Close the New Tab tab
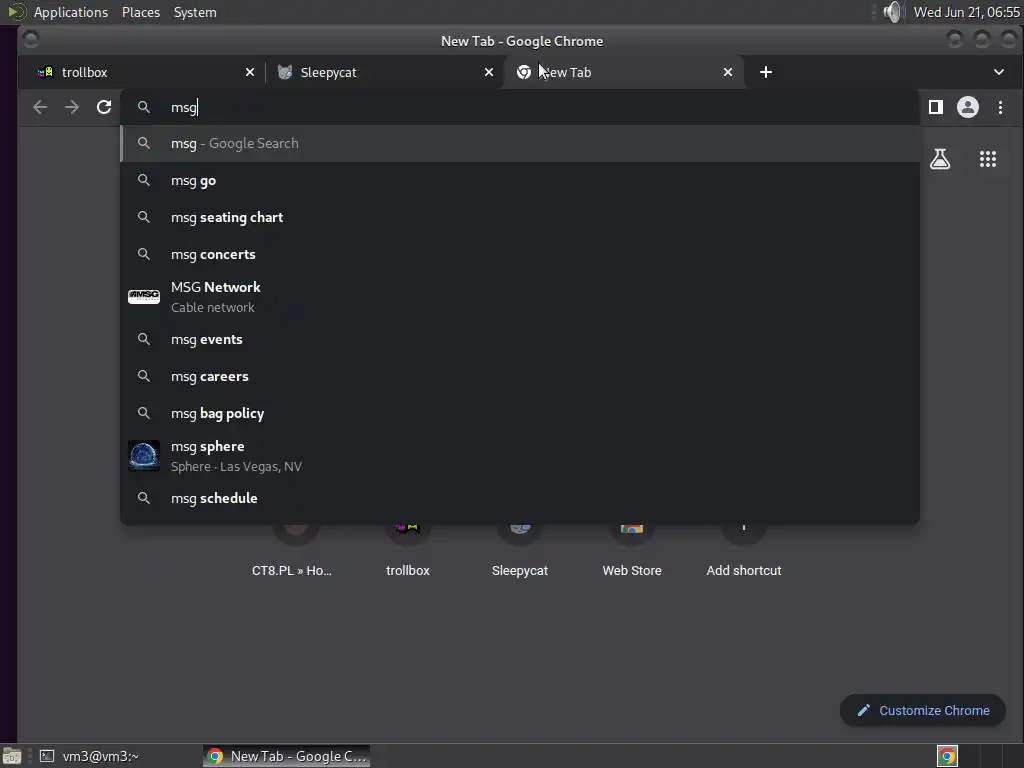1024x768 pixels. click(728, 72)
